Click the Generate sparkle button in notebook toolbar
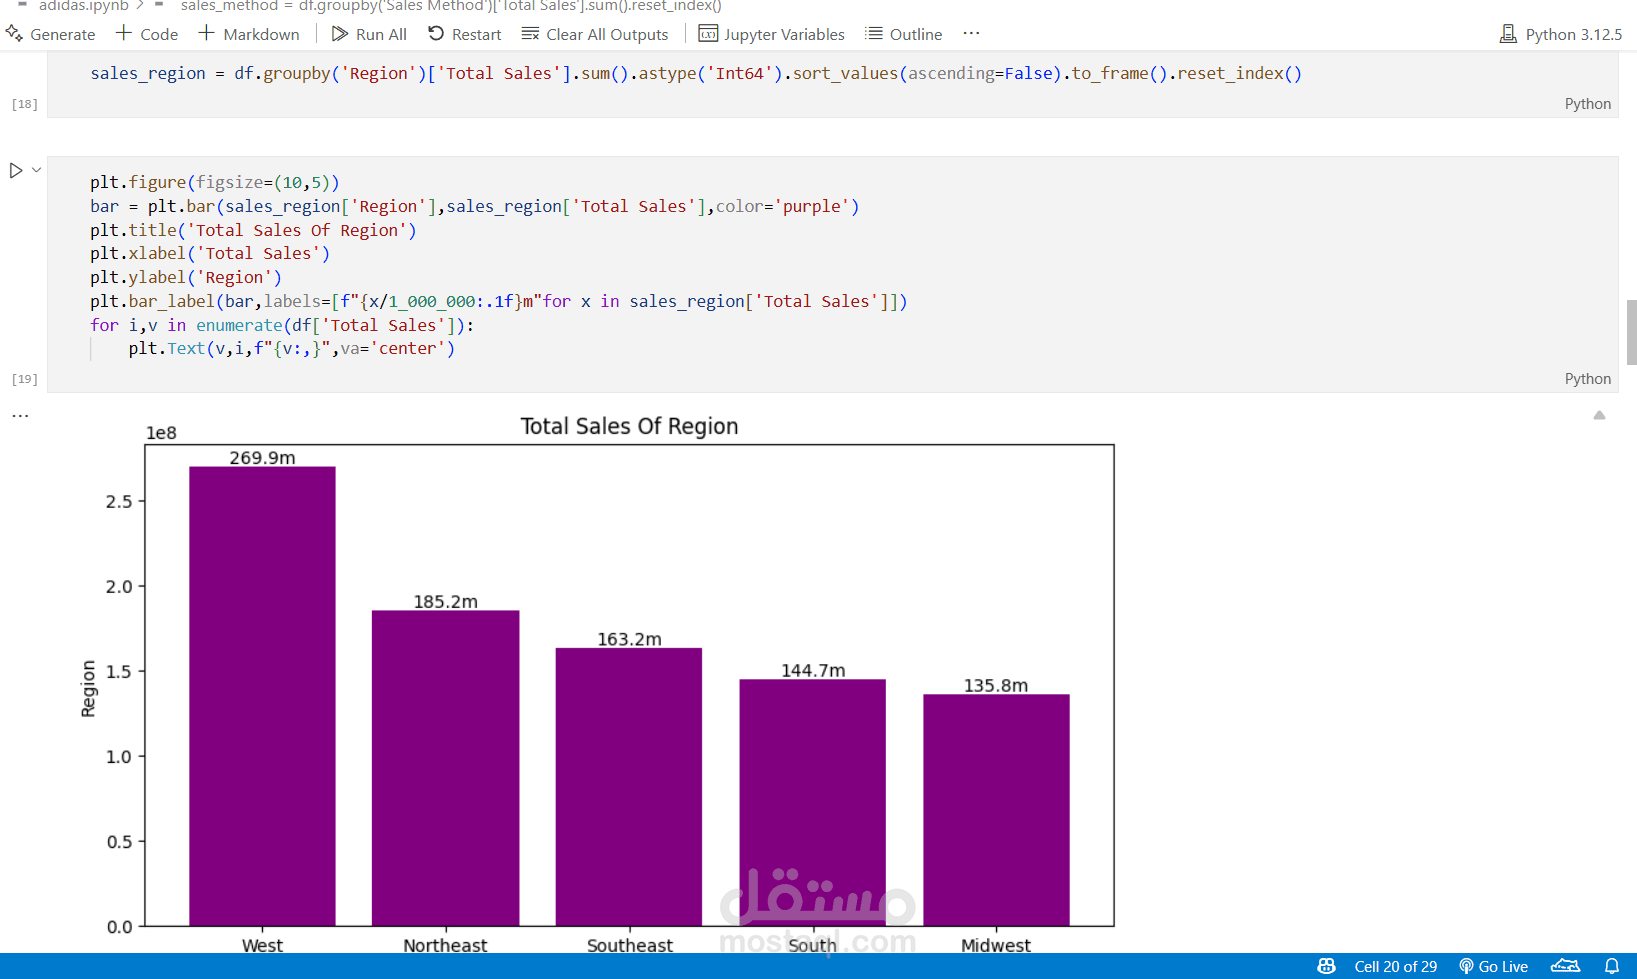This screenshot has width=1637, height=979. point(51,34)
